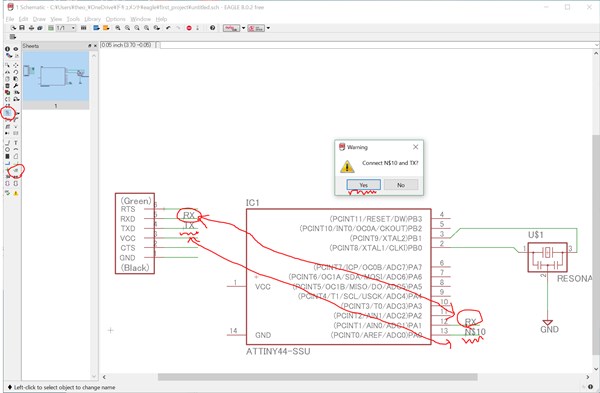
Task: Select the Show (eye) tool
Action: (16, 49)
